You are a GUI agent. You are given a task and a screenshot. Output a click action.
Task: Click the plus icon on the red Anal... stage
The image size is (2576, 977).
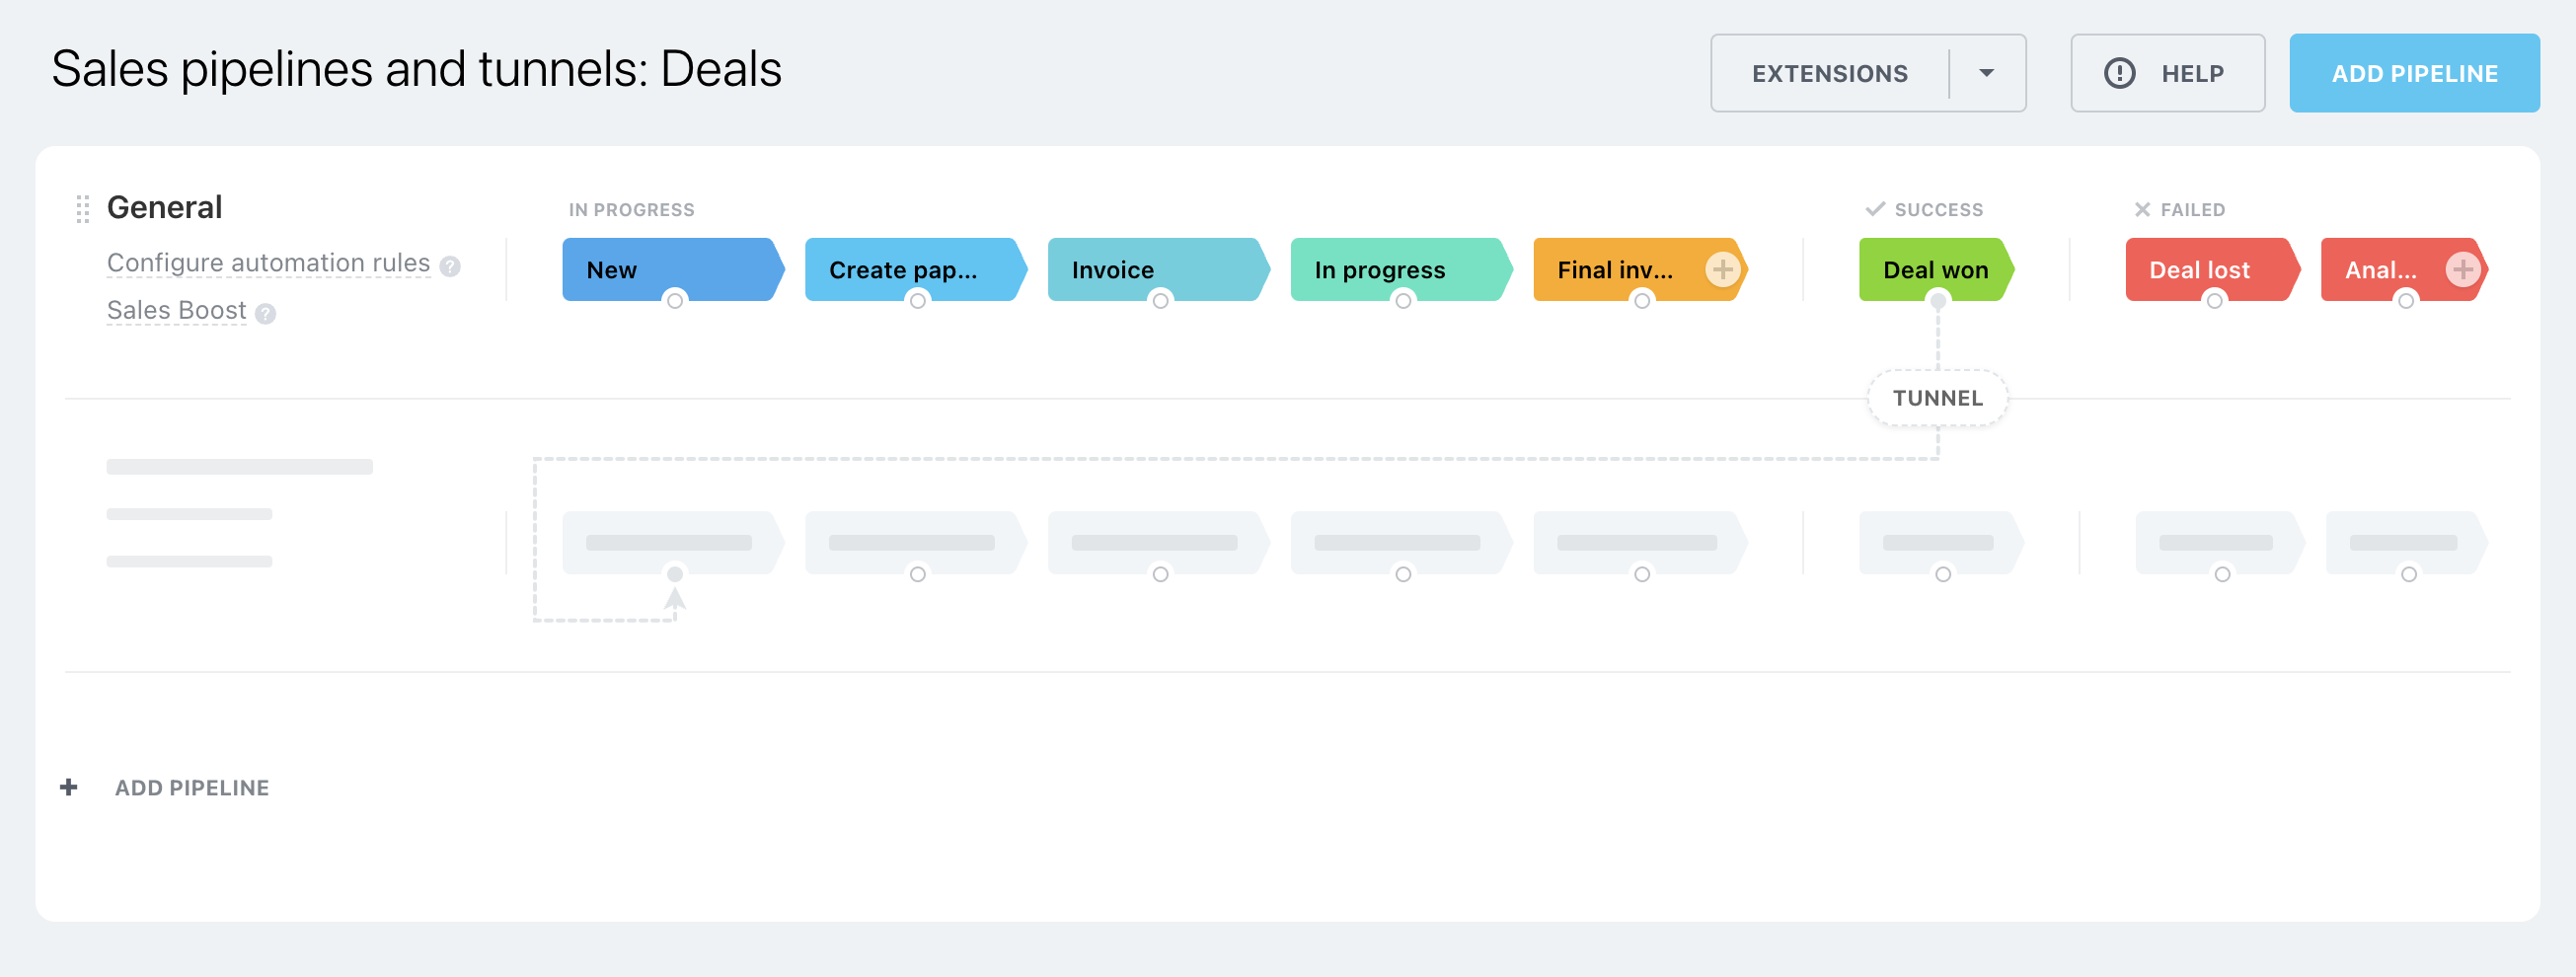click(x=2463, y=268)
